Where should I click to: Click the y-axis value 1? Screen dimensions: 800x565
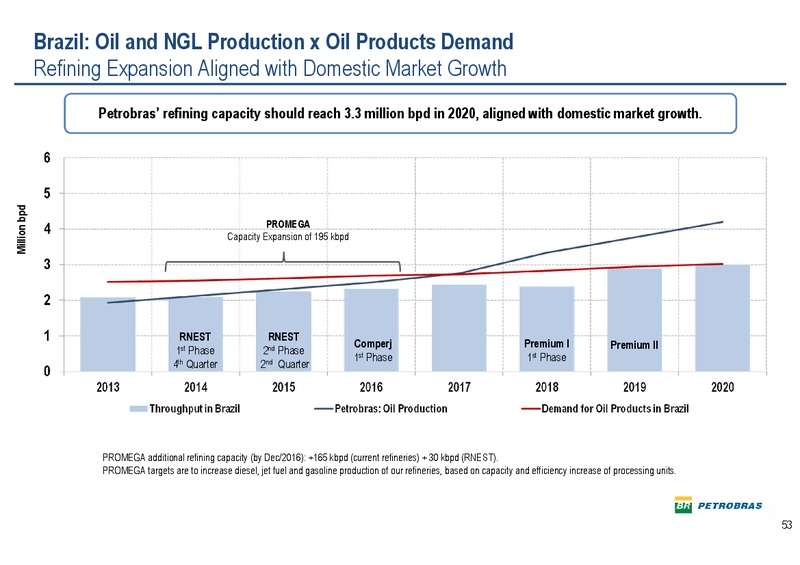[x=47, y=336]
